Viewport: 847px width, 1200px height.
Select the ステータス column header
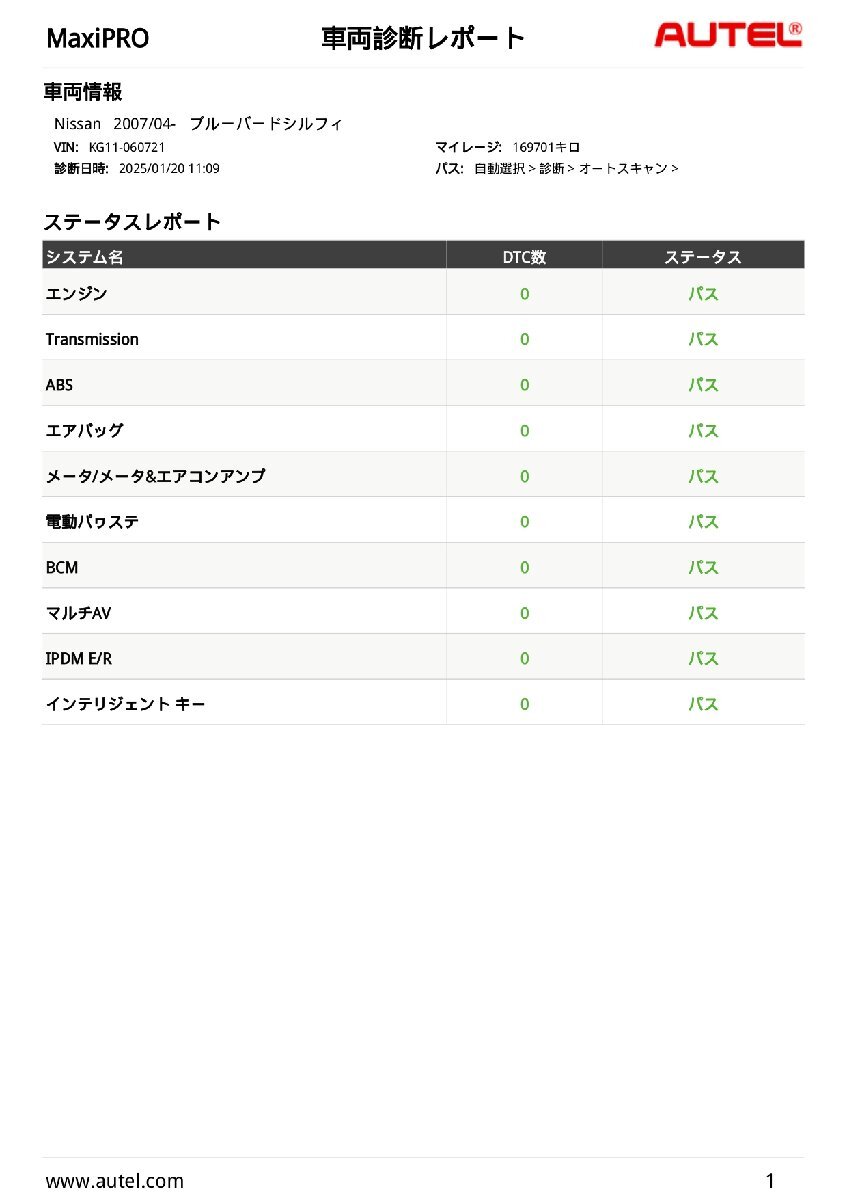pyautogui.click(x=703, y=257)
